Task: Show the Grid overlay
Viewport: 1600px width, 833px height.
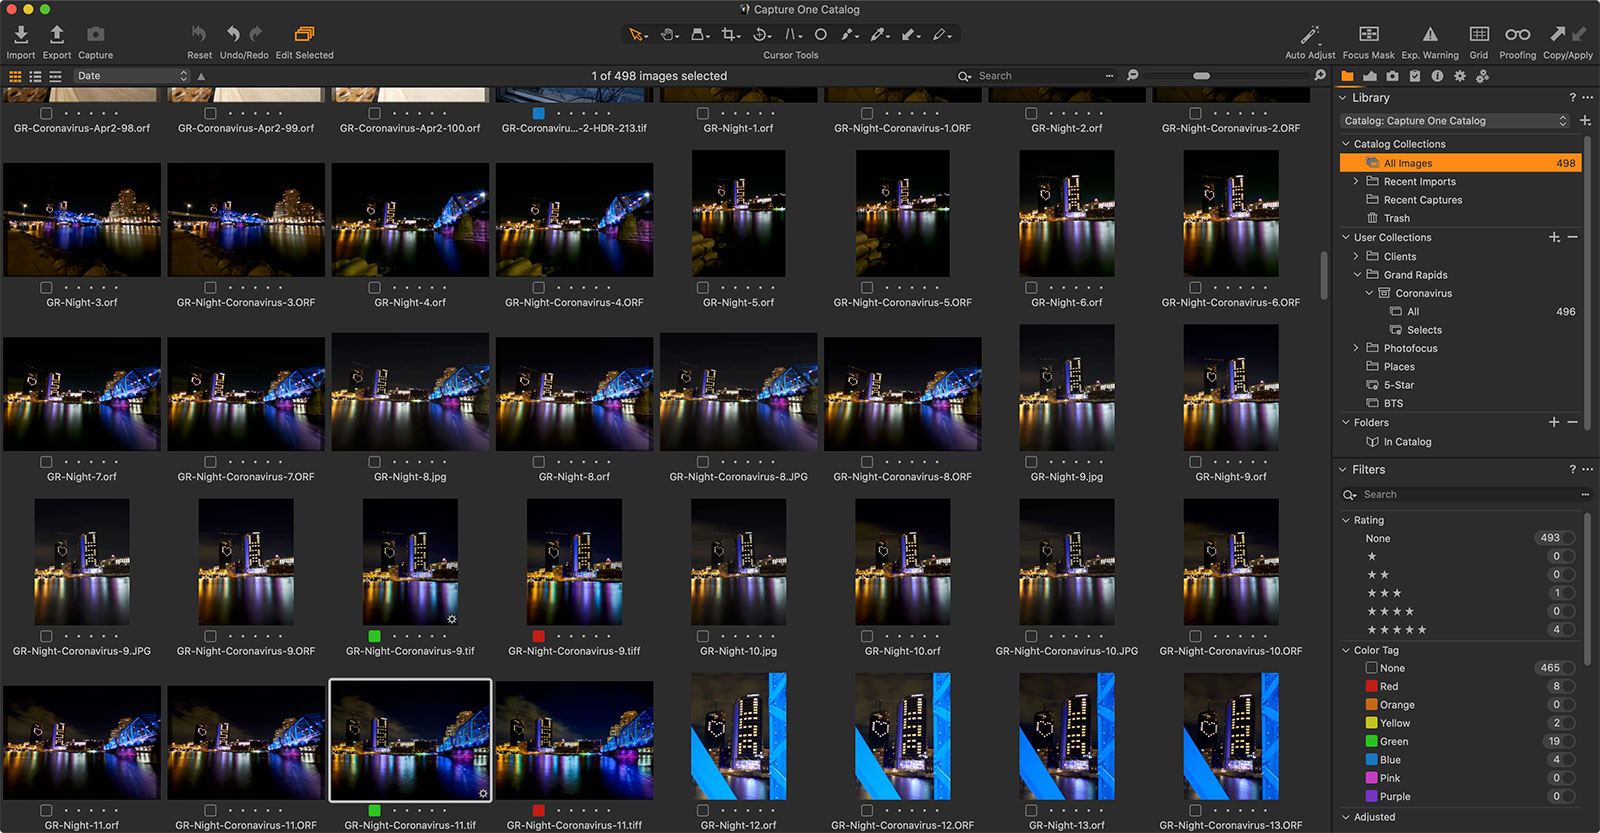Action: [1479, 35]
